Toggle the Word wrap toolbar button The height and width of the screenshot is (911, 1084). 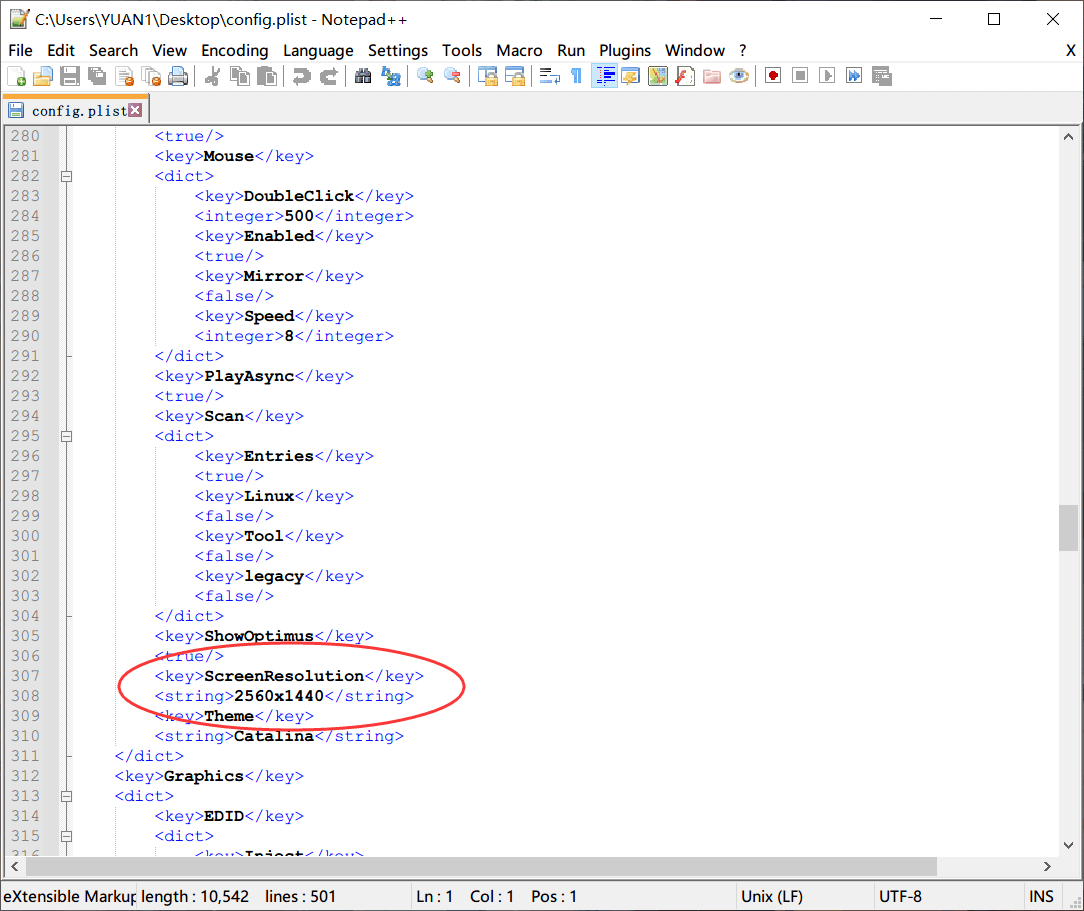coord(550,76)
